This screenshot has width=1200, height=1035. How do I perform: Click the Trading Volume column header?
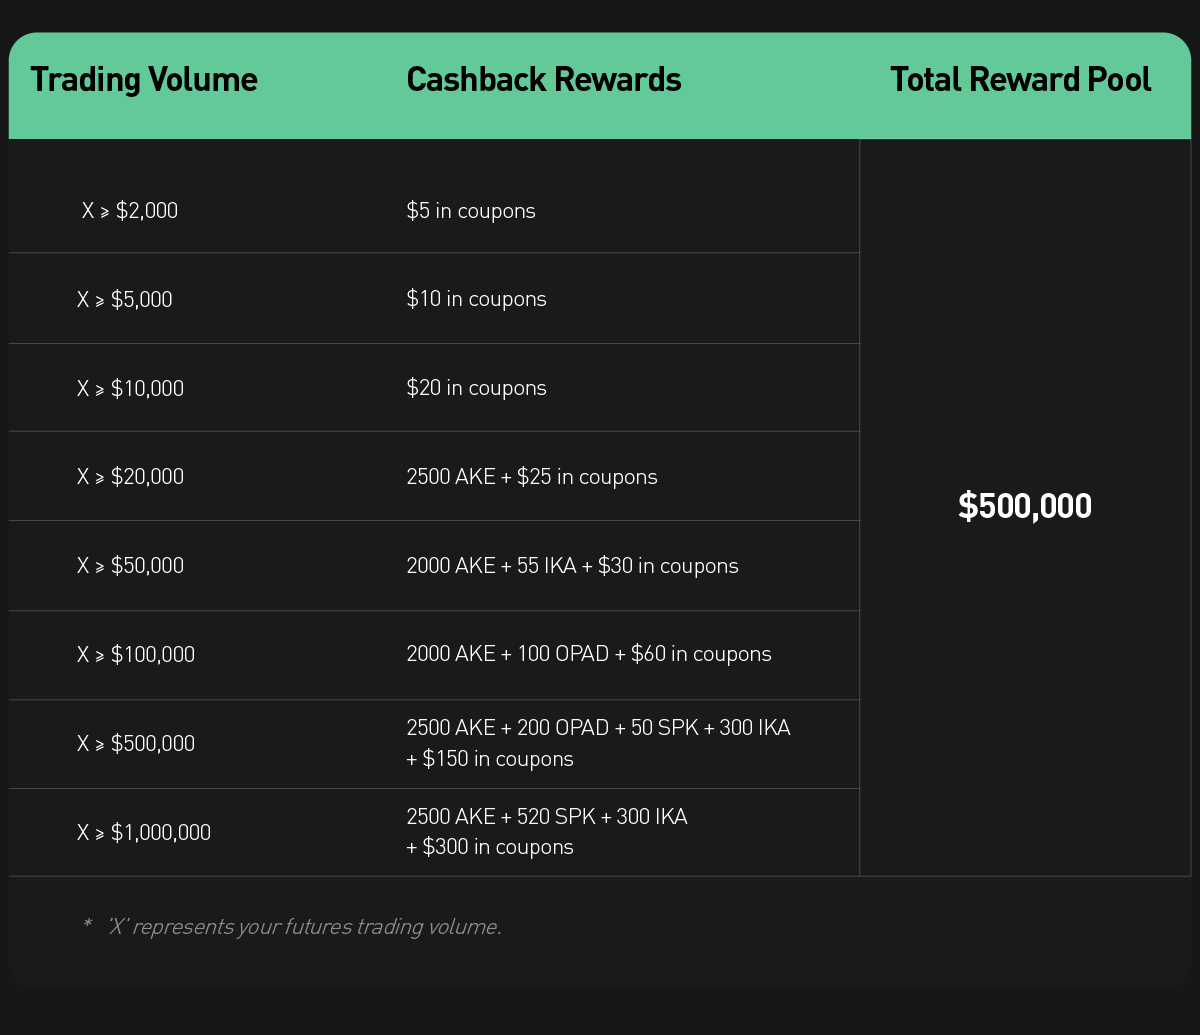[x=144, y=80]
